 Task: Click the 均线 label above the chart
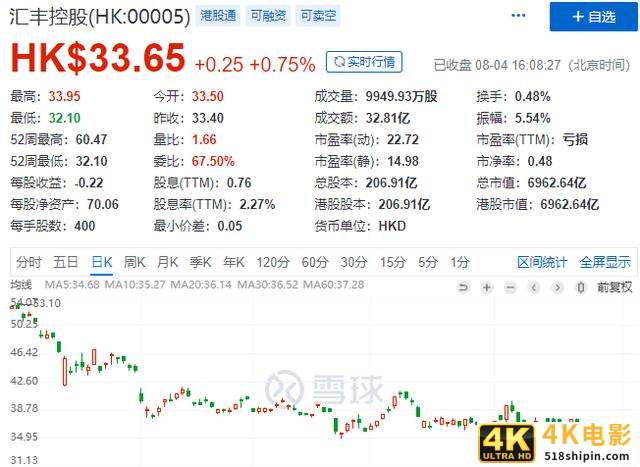tap(21, 285)
